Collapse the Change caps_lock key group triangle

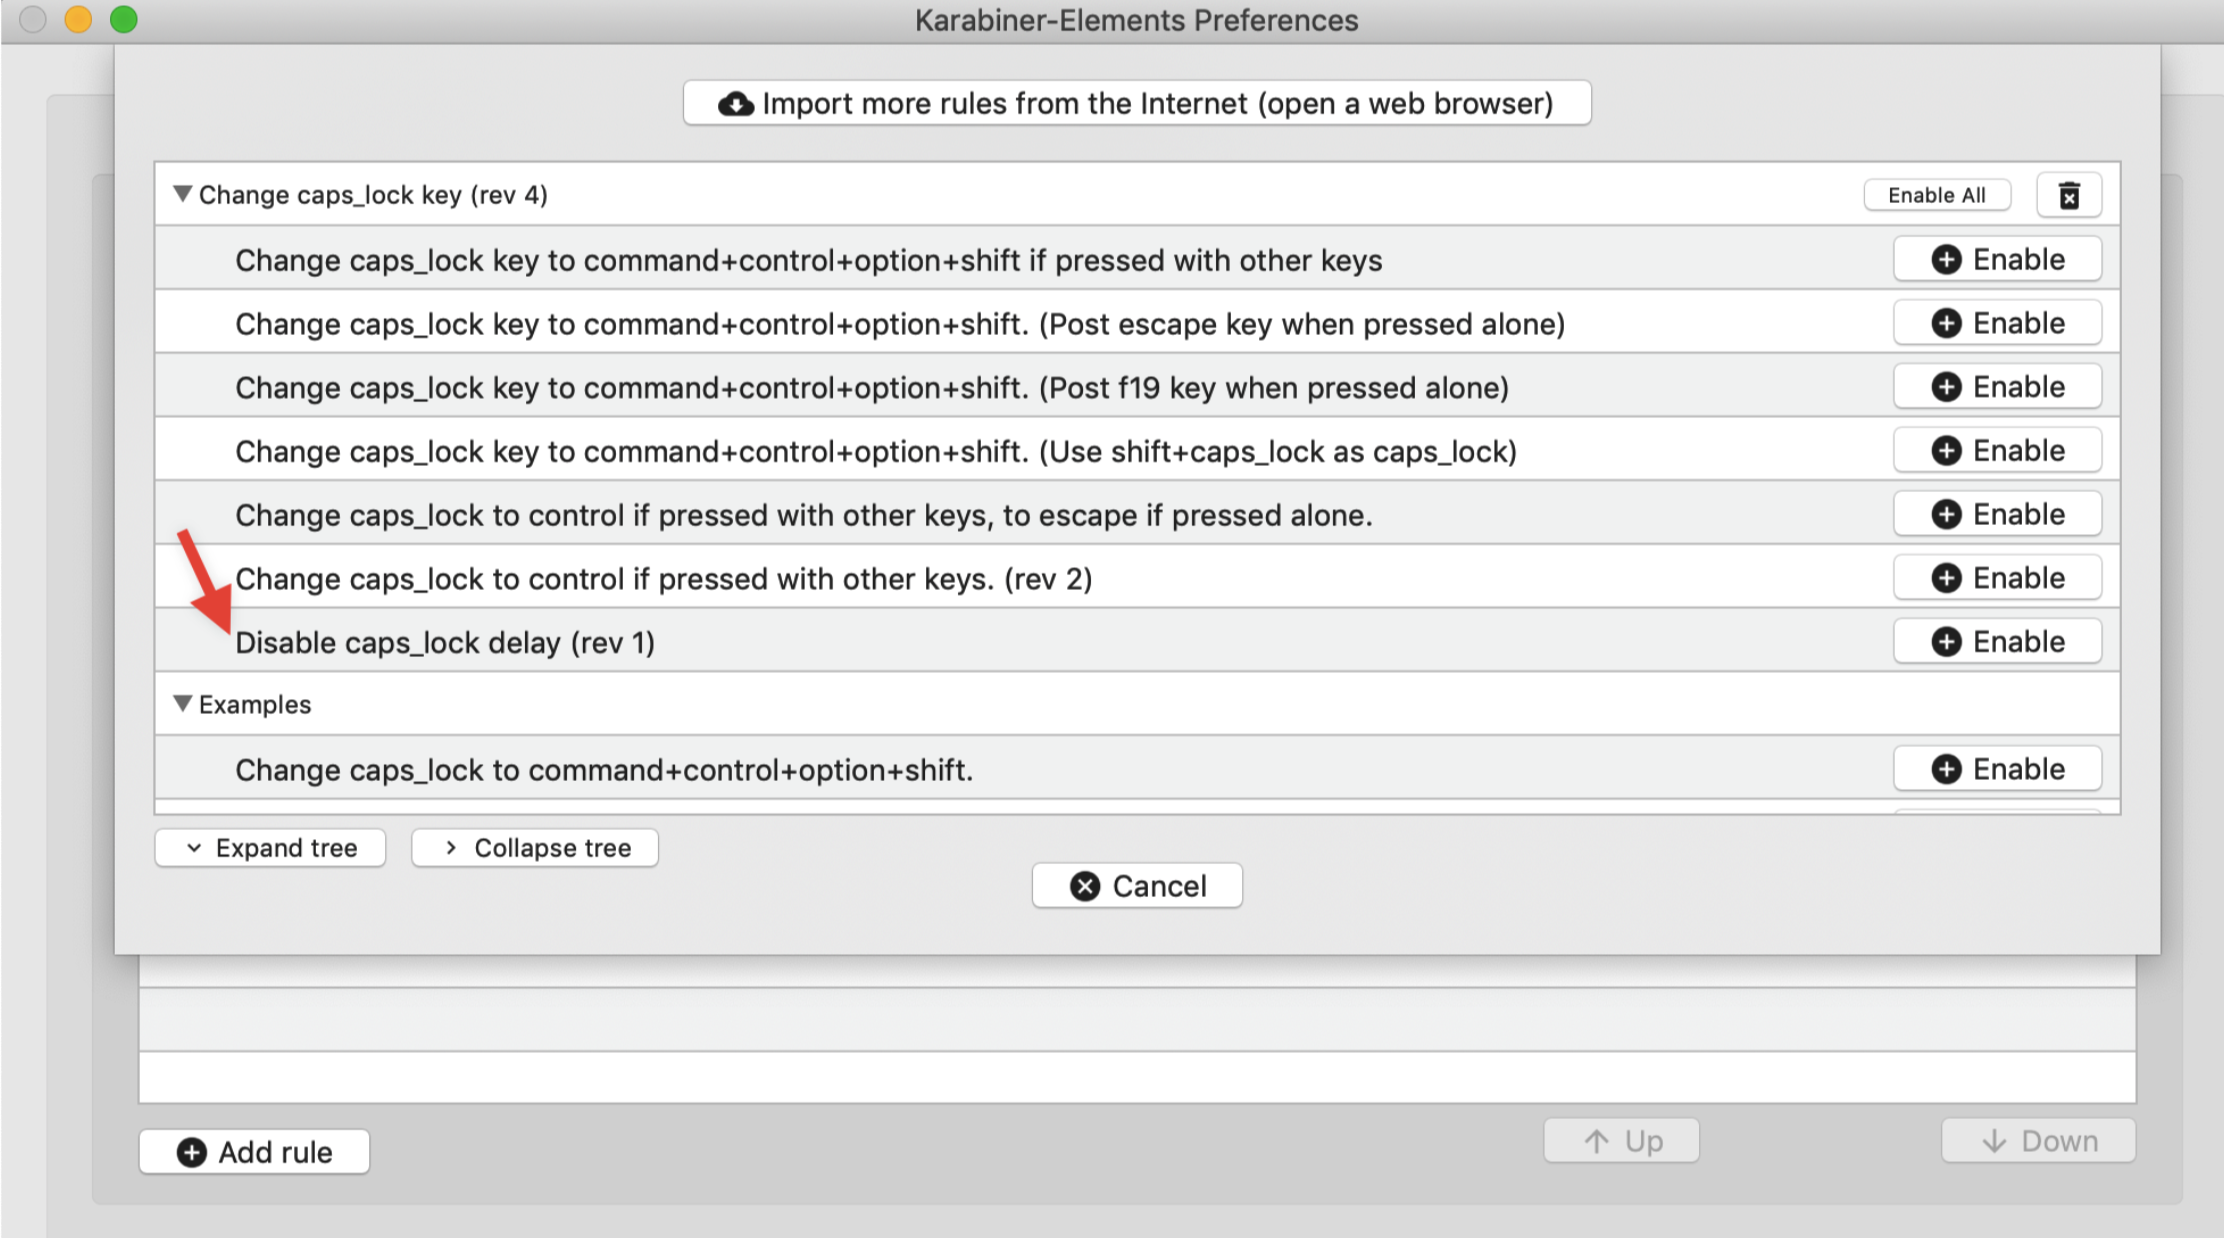tap(182, 194)
